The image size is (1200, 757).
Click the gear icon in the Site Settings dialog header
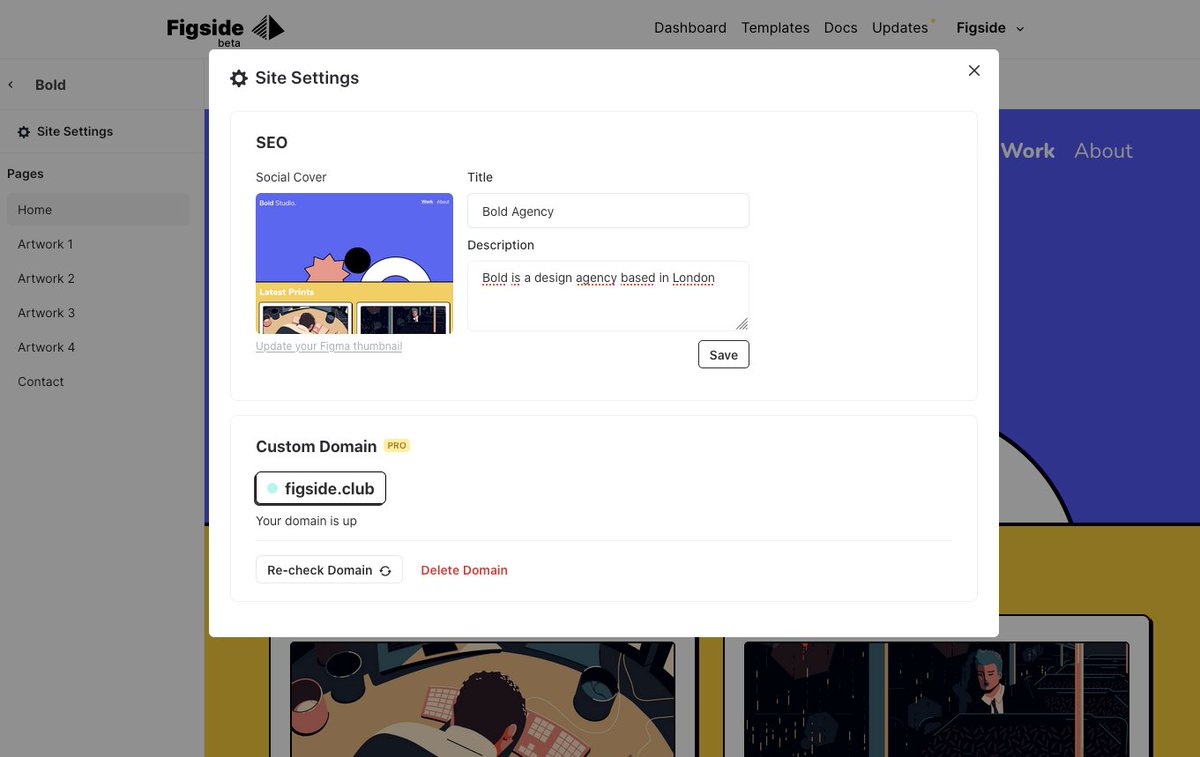239,78
